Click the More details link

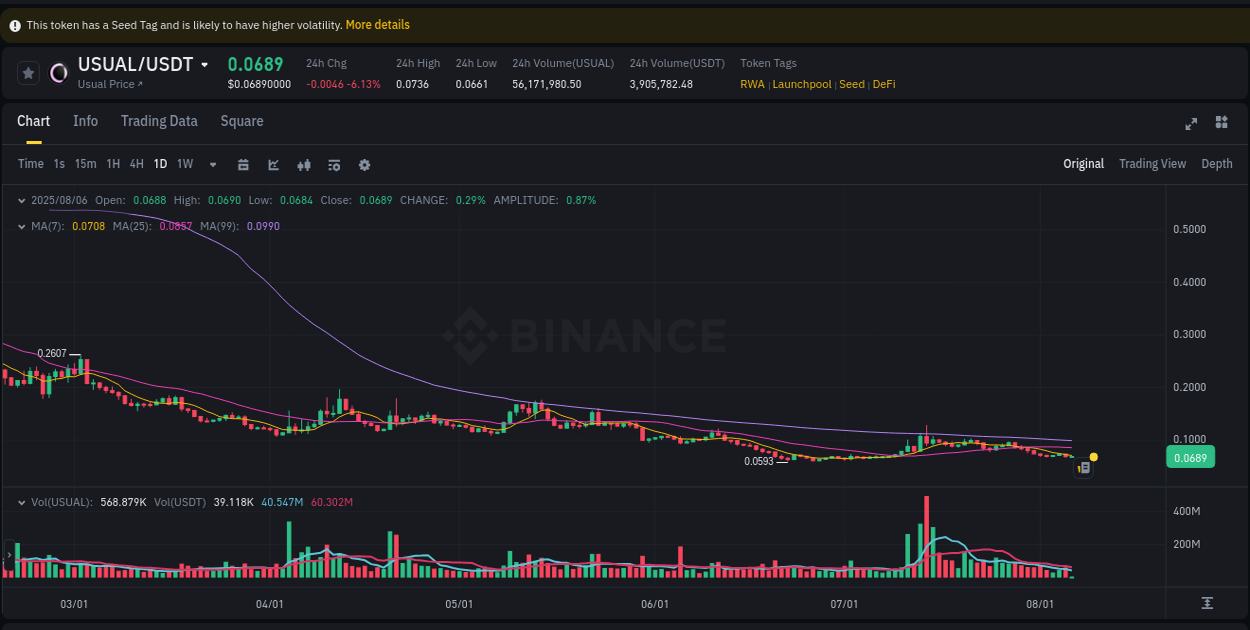point(377,24)
